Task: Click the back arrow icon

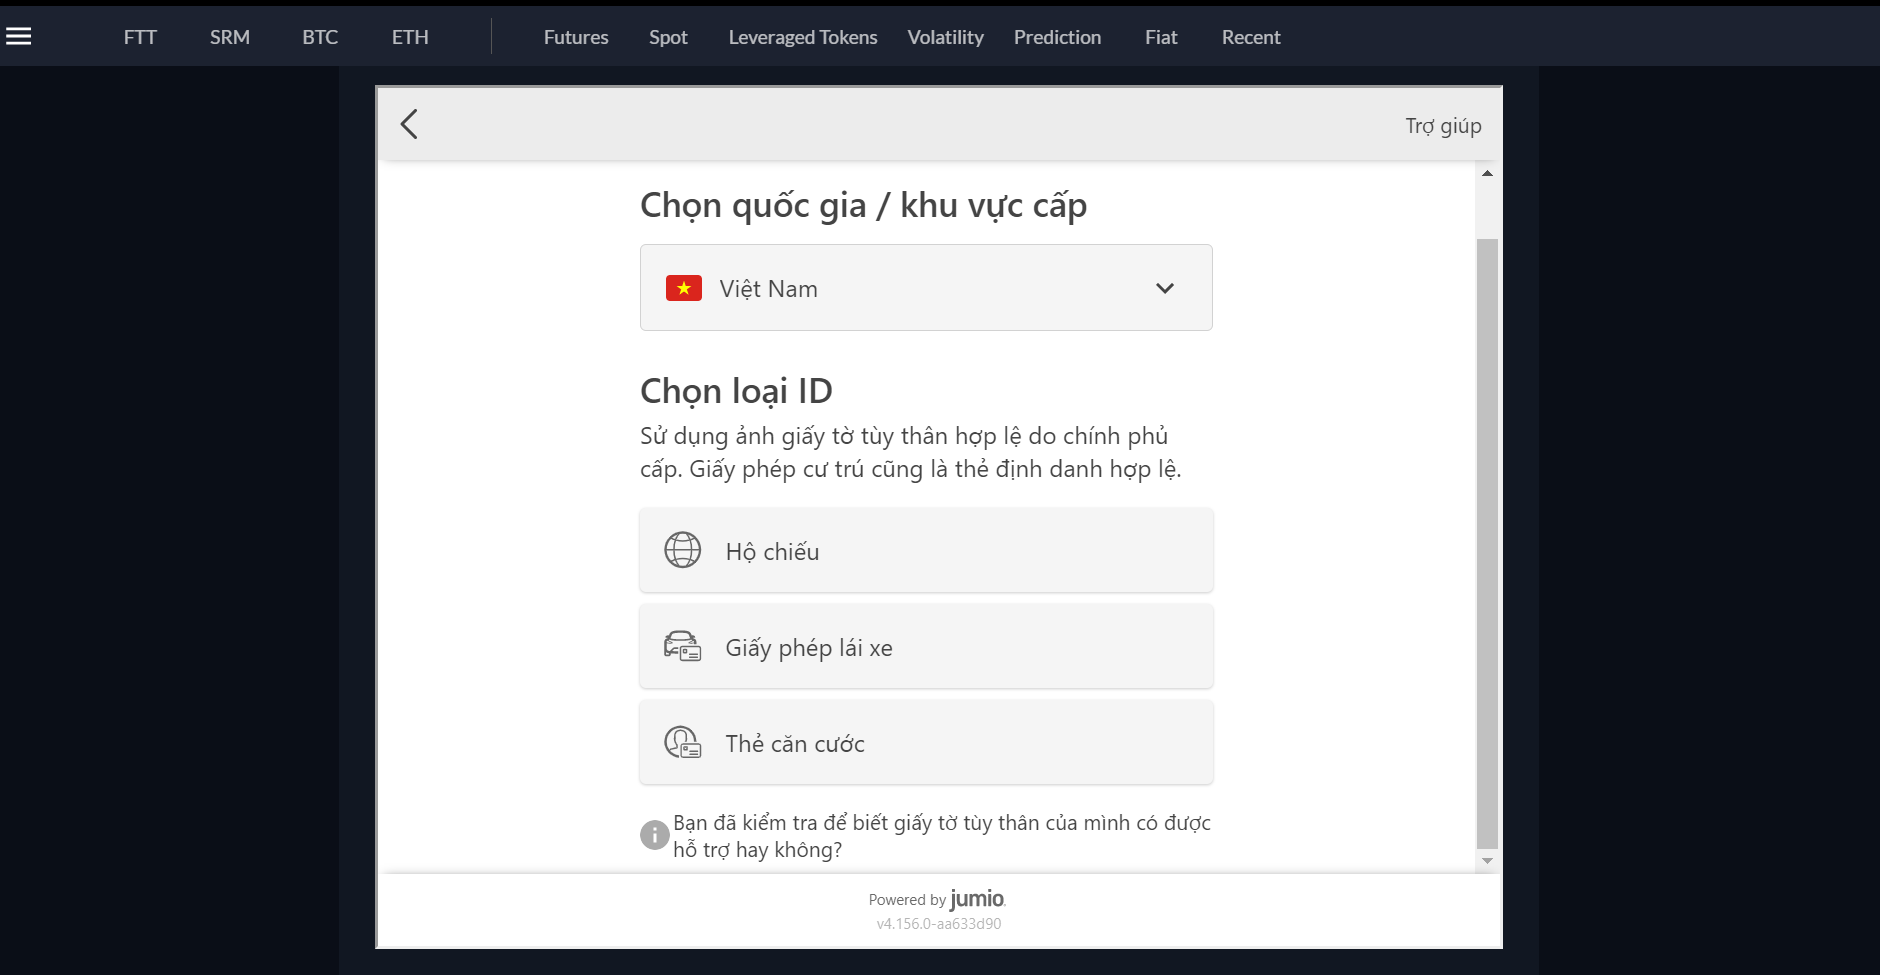Action: pyautogui.click(x=409, y=124)
